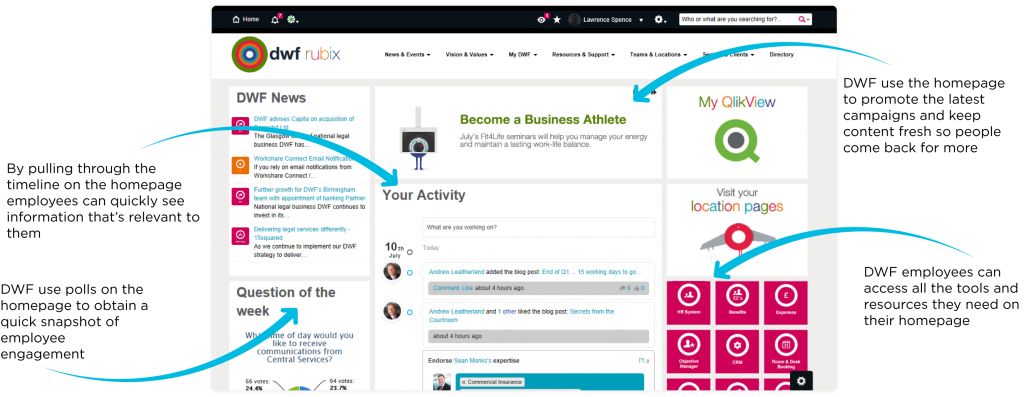Open the help [?] on Endorse panel
The width and height of the screenshot is (1024, 397).
(641, 360)
